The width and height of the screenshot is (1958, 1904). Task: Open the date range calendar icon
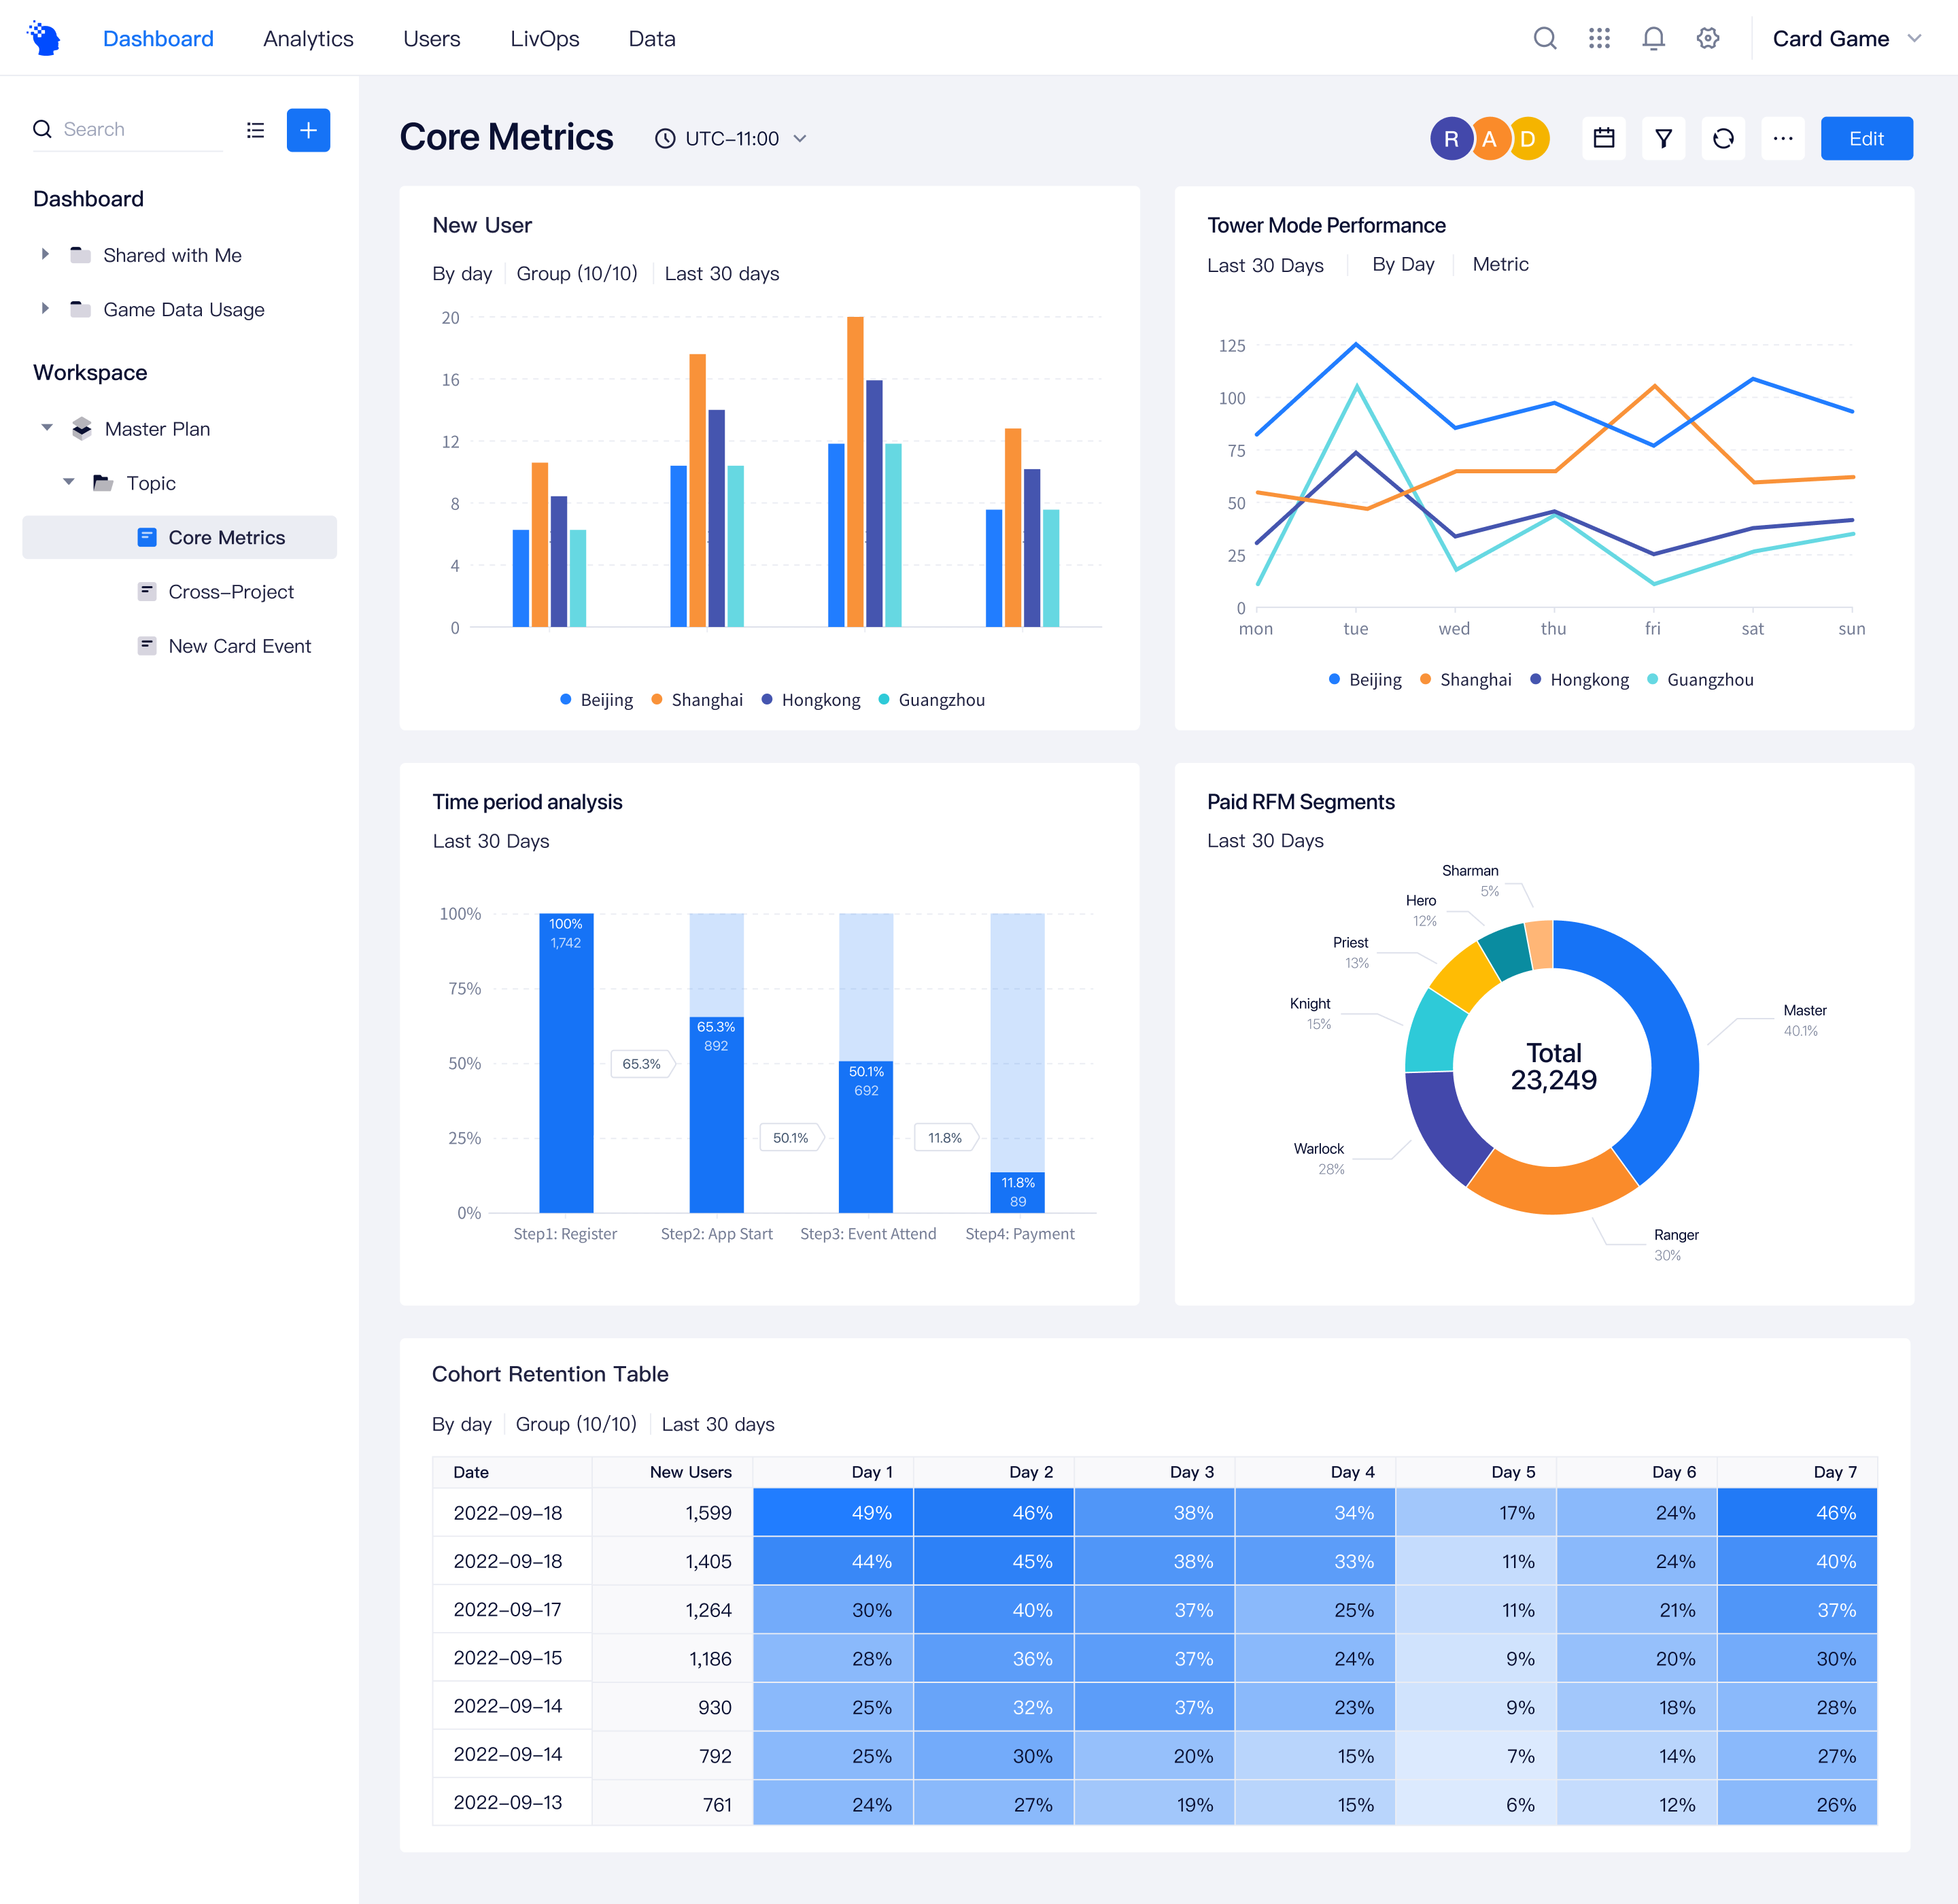point(1604,138)
